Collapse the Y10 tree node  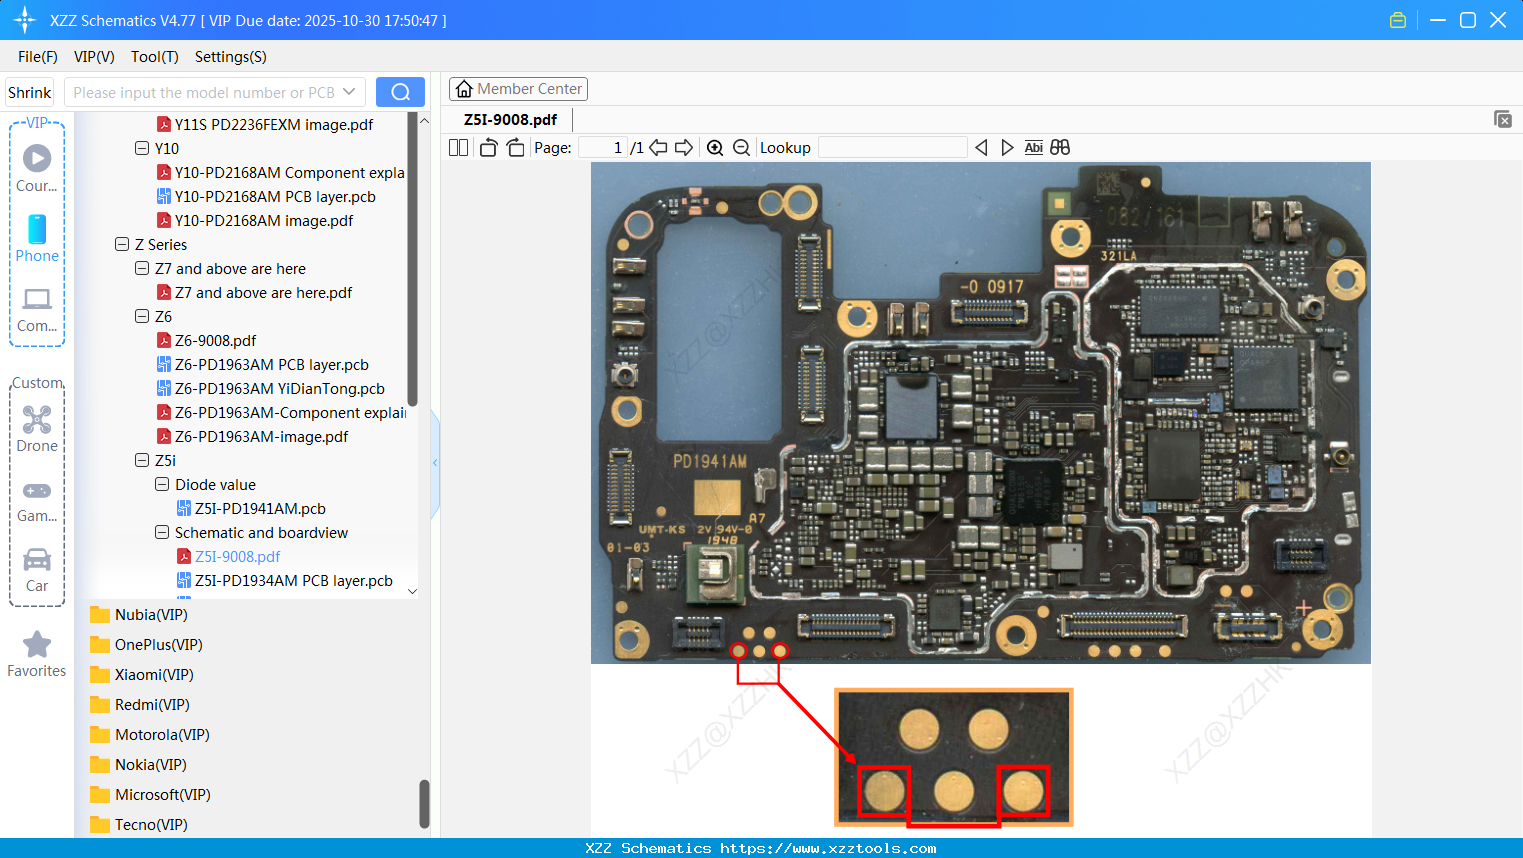point(142,148)
